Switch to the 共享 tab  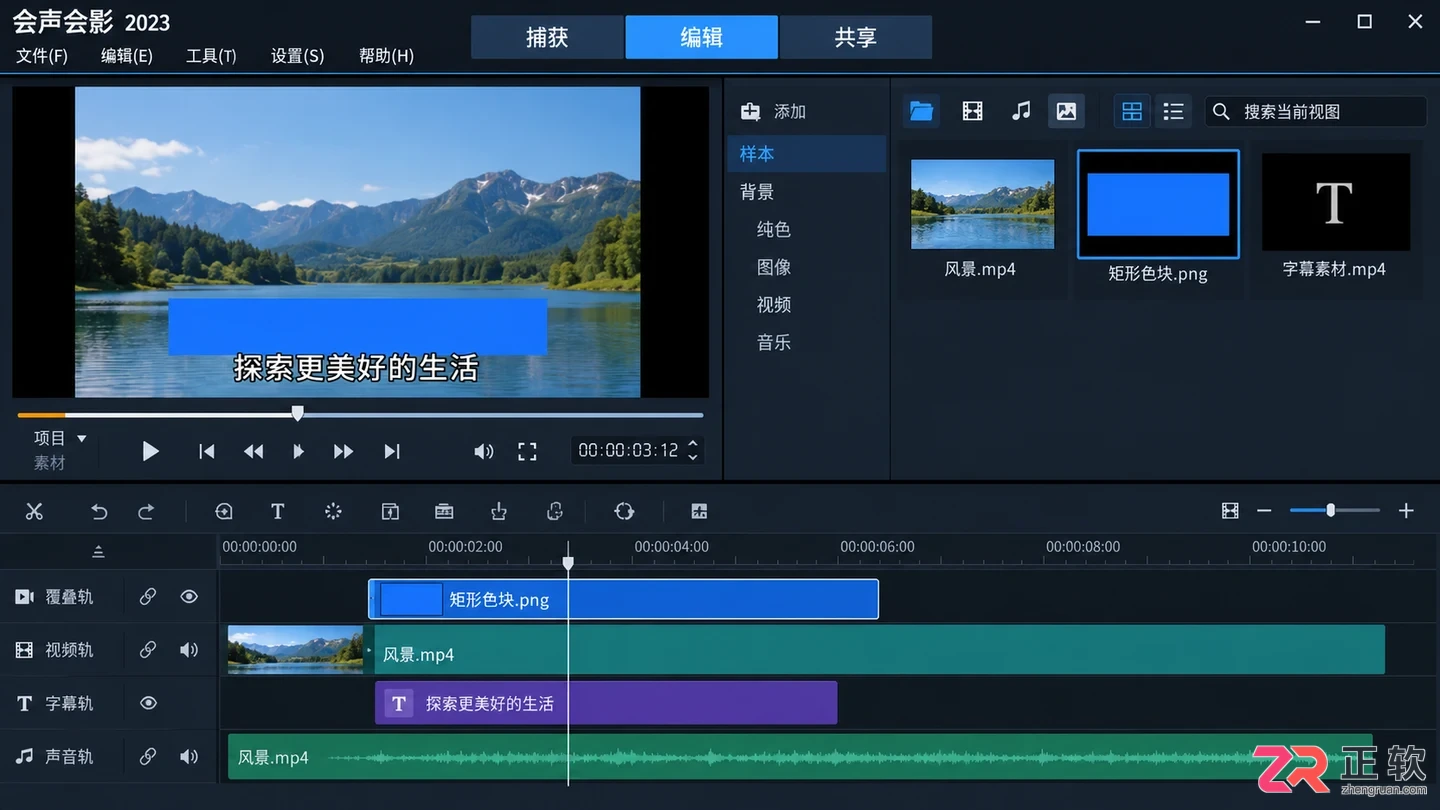(x=856, y=37)
